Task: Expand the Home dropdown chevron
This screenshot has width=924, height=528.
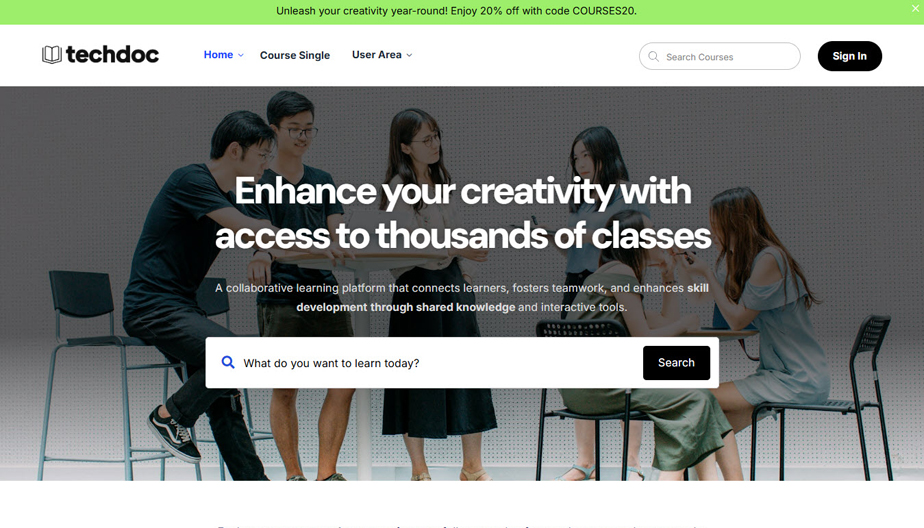Action: [240, 55]
